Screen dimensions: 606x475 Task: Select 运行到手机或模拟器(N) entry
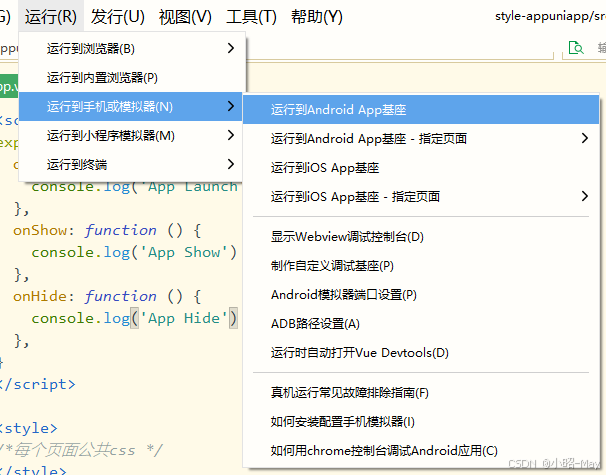pyautogui.click(x=131, y=106)
